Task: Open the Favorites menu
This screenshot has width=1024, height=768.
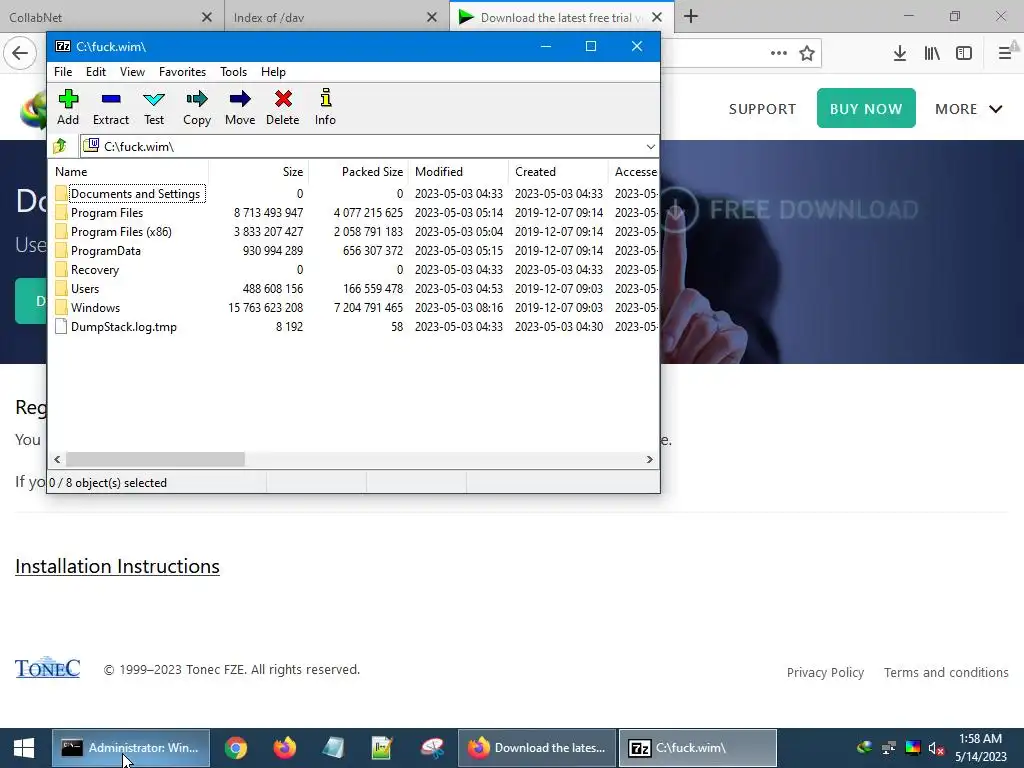Action: pyautogui.click(x=182, y=72)
